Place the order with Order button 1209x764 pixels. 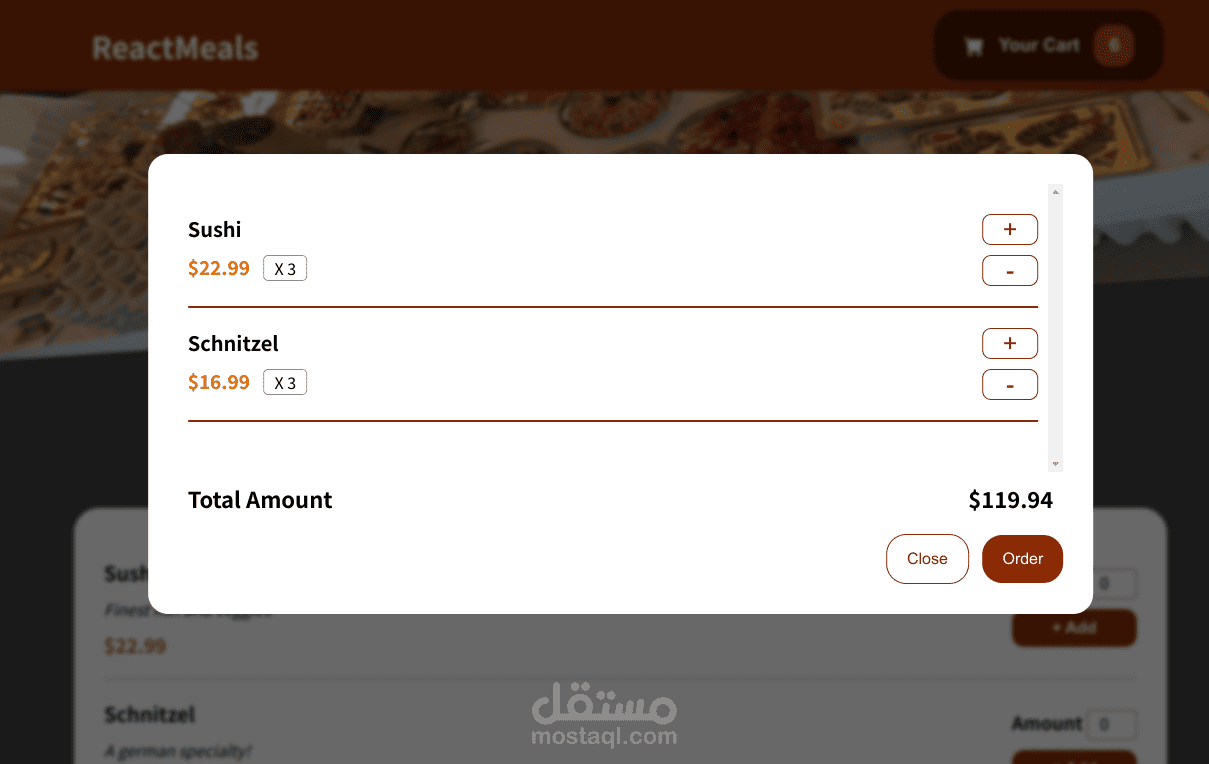[x=1022, y=559]
